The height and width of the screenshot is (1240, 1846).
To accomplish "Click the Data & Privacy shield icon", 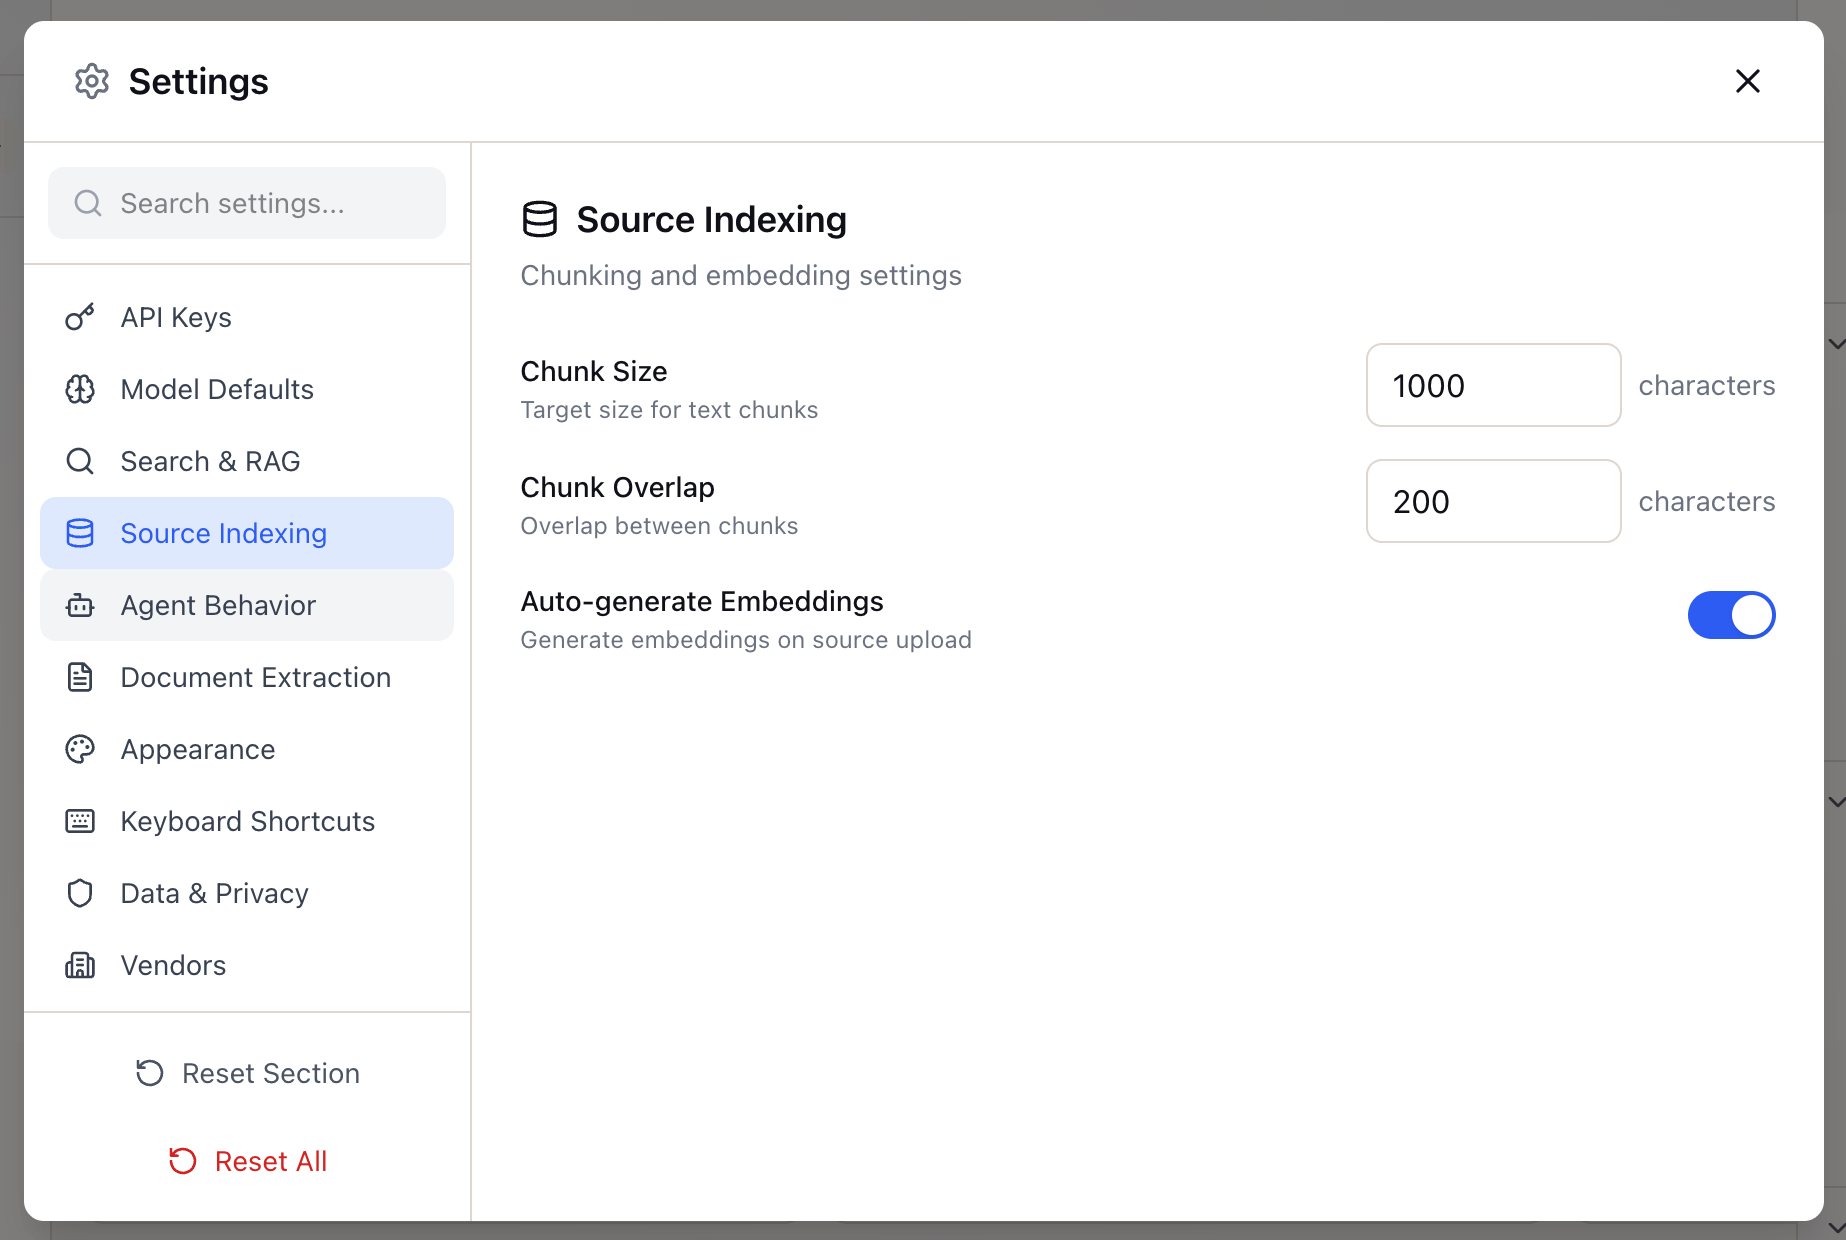I will [x=80, y=893].
